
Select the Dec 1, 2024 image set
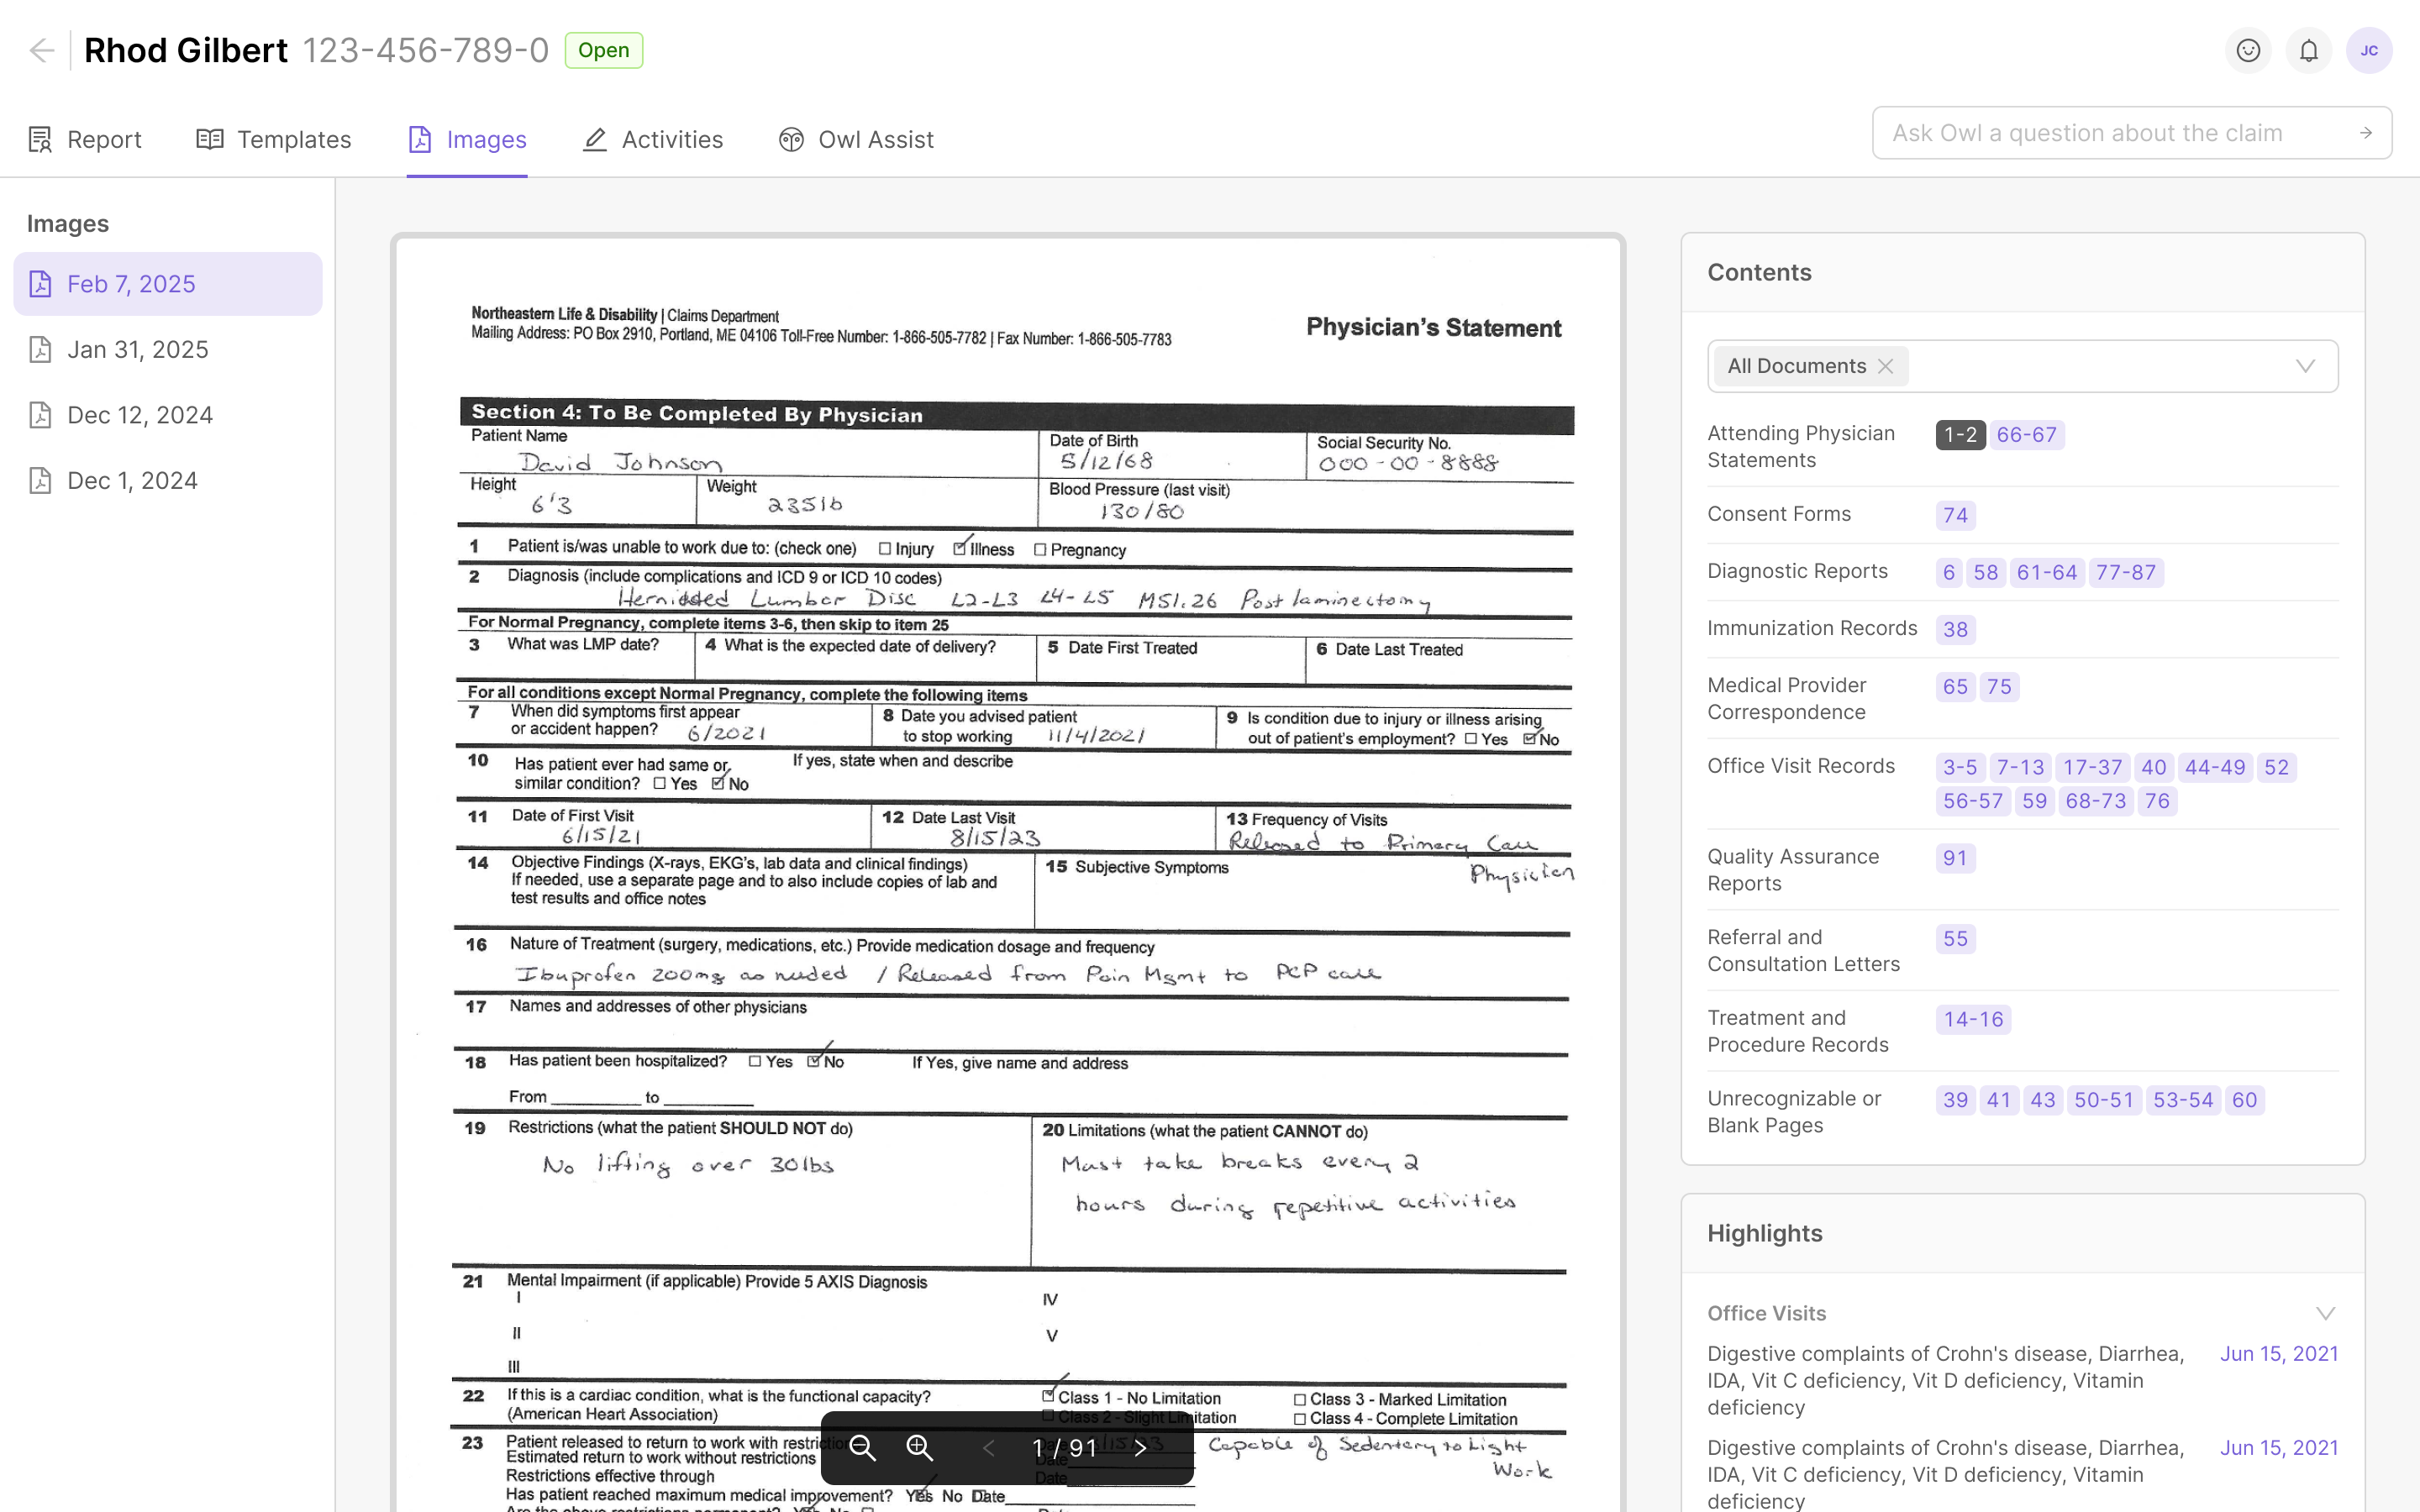click(168, 481)
